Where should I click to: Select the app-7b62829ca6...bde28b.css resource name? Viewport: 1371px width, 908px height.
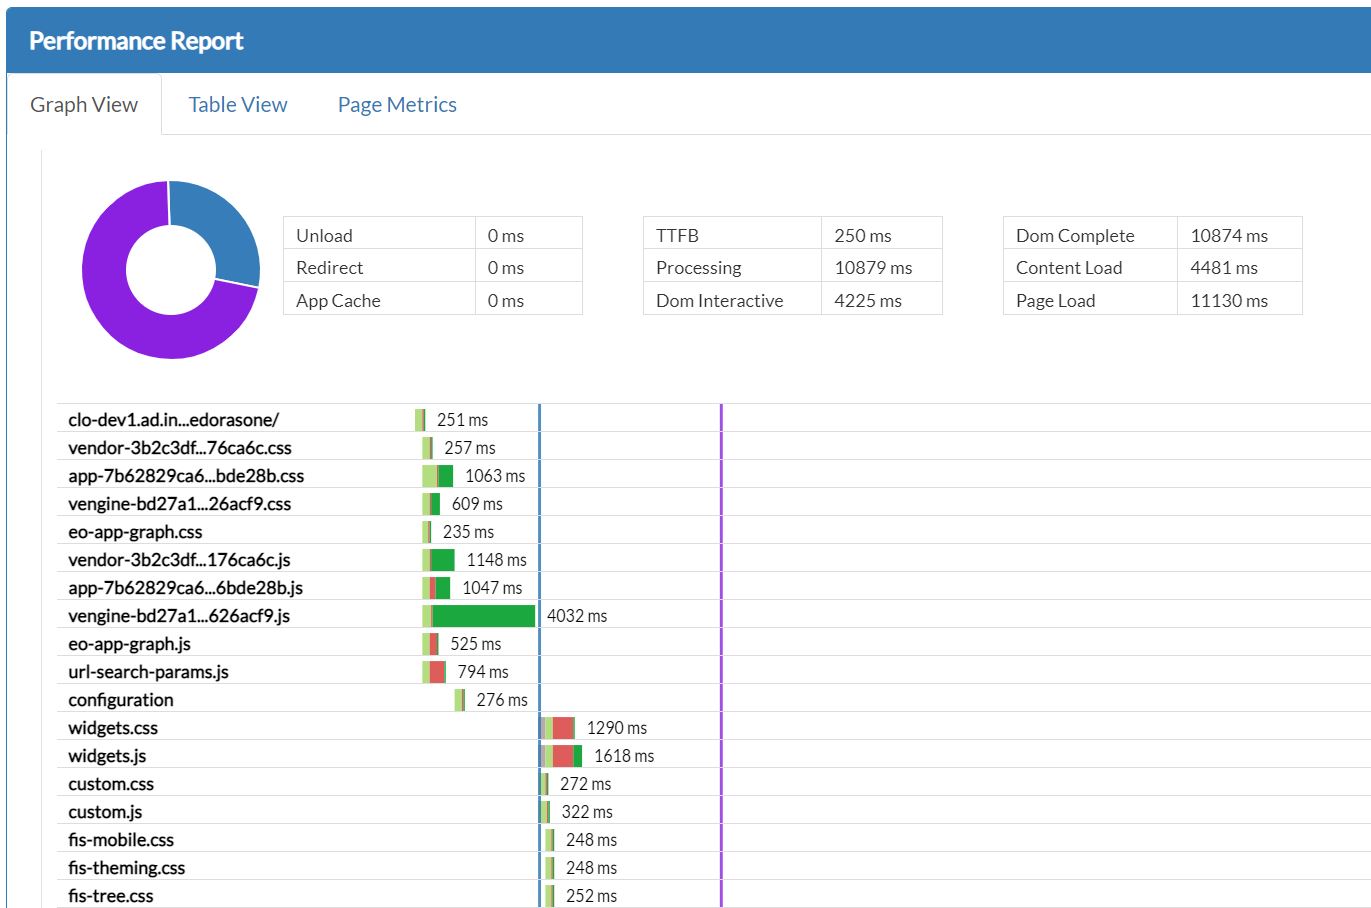(x=186, y=476)
